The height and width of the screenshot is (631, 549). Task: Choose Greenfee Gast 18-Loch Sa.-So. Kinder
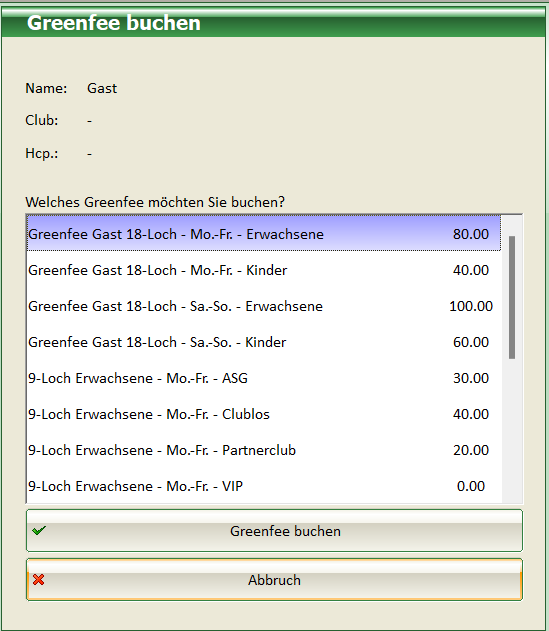point(264,342)
